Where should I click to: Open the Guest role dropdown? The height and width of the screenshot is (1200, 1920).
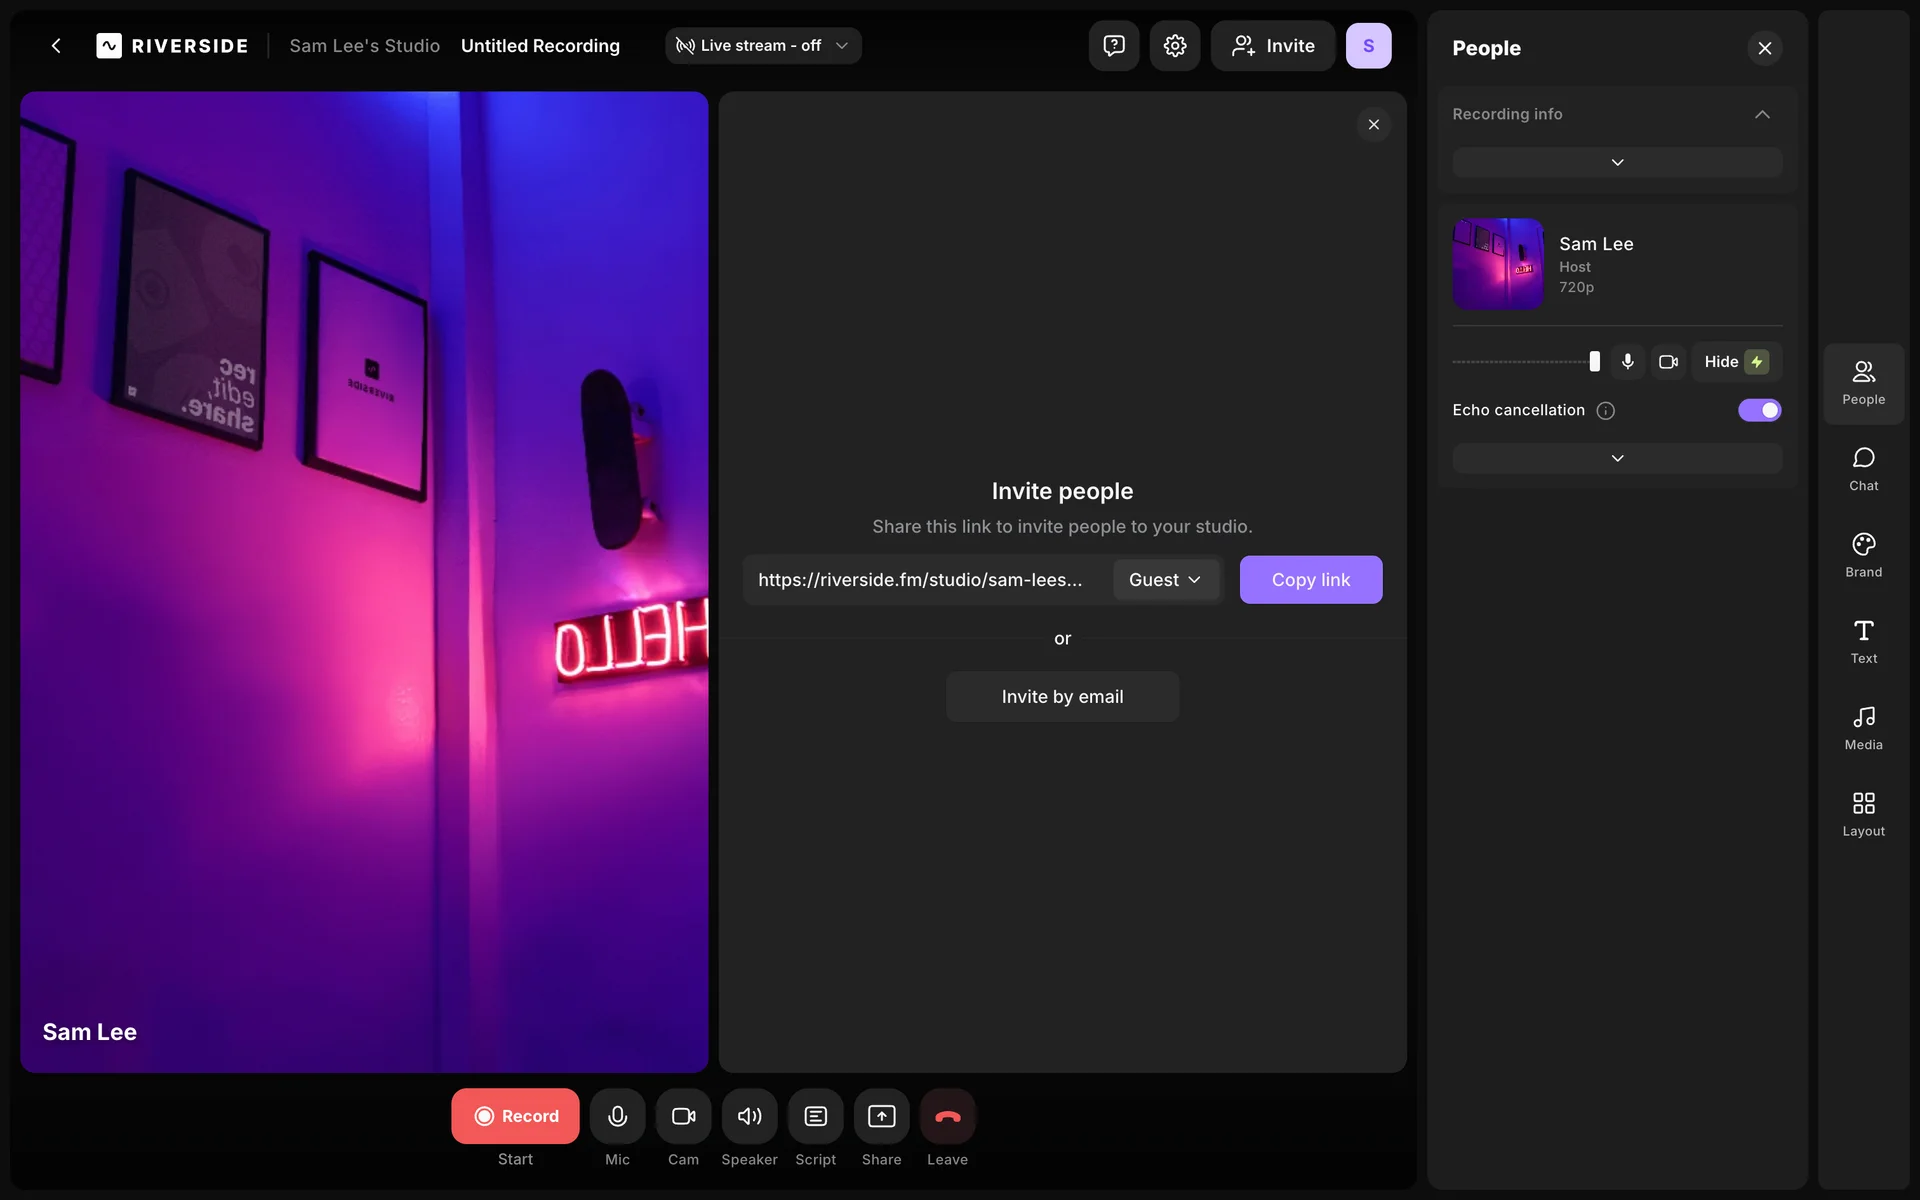1165,580
